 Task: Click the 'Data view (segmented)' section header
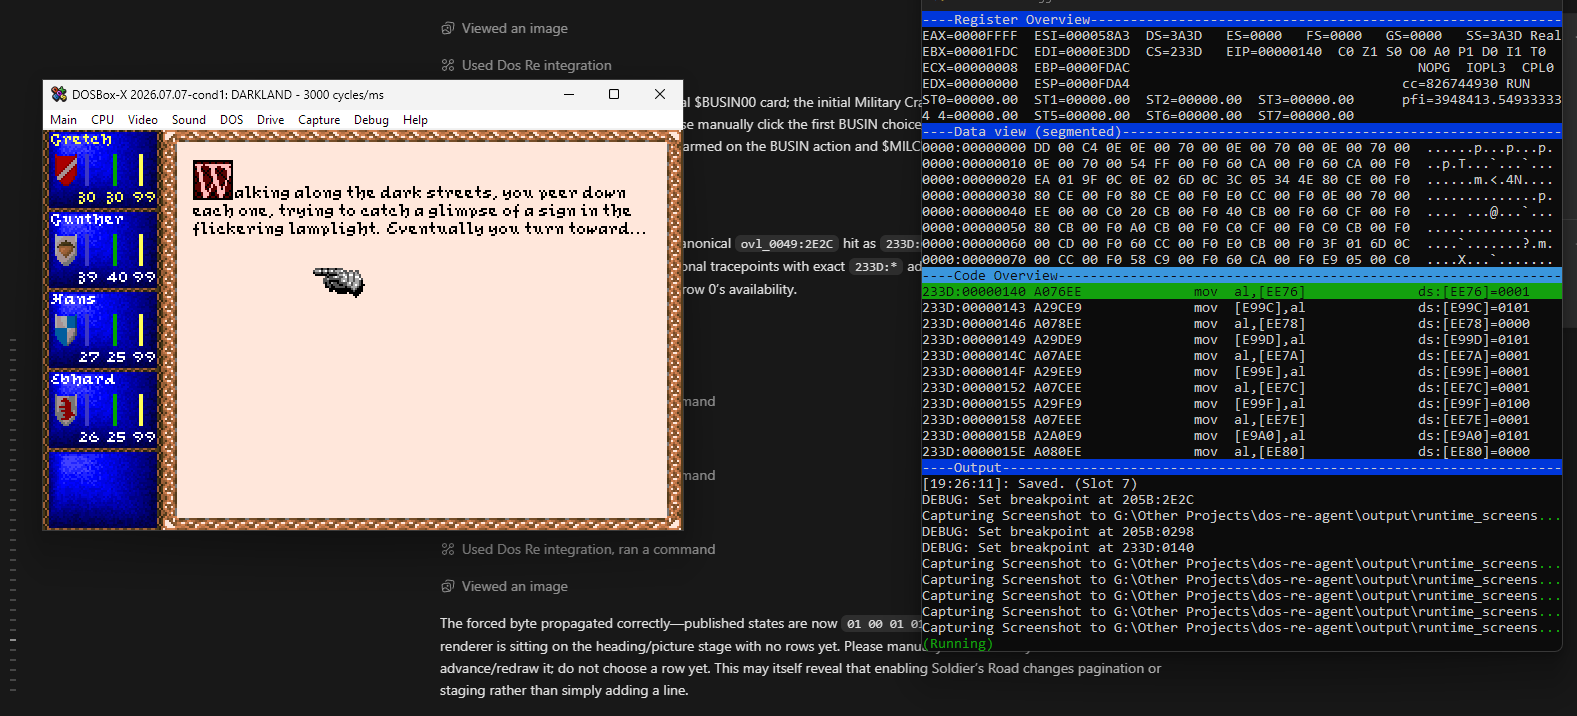point(1241,131)
